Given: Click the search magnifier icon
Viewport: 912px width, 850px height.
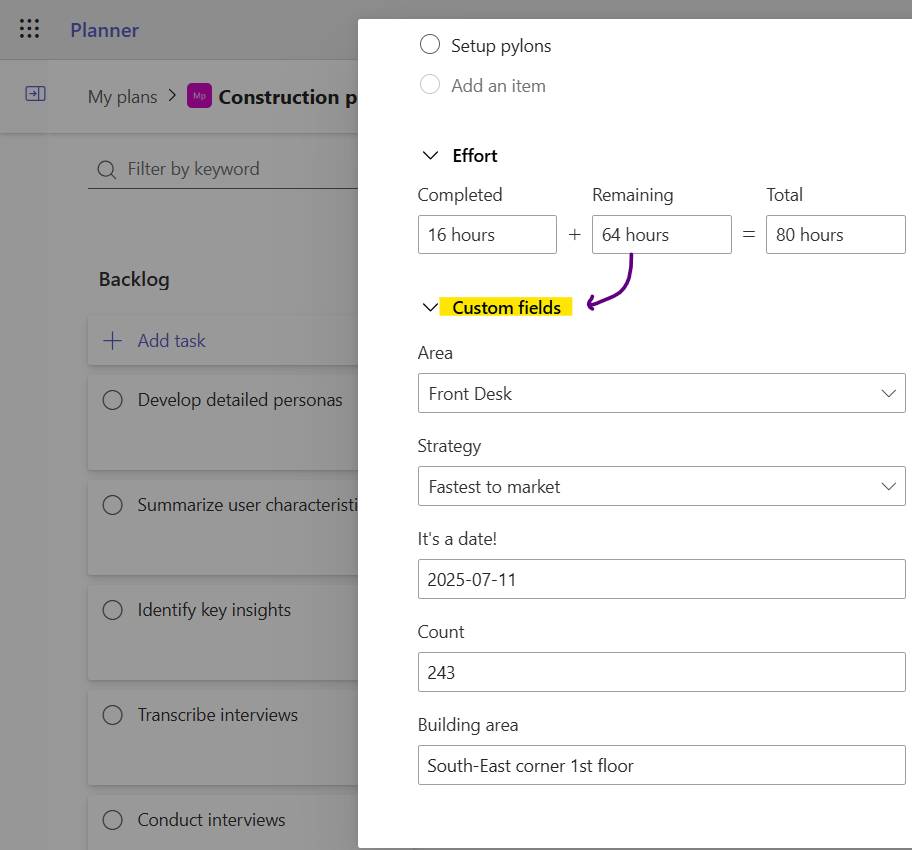Looking at the screenshot, I should (107, 170).
